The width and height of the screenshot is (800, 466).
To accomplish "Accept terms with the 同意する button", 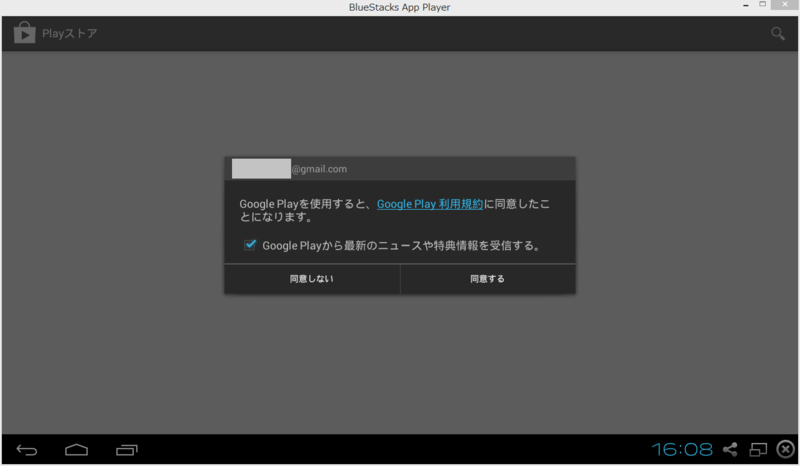I will tap(488, 279).
